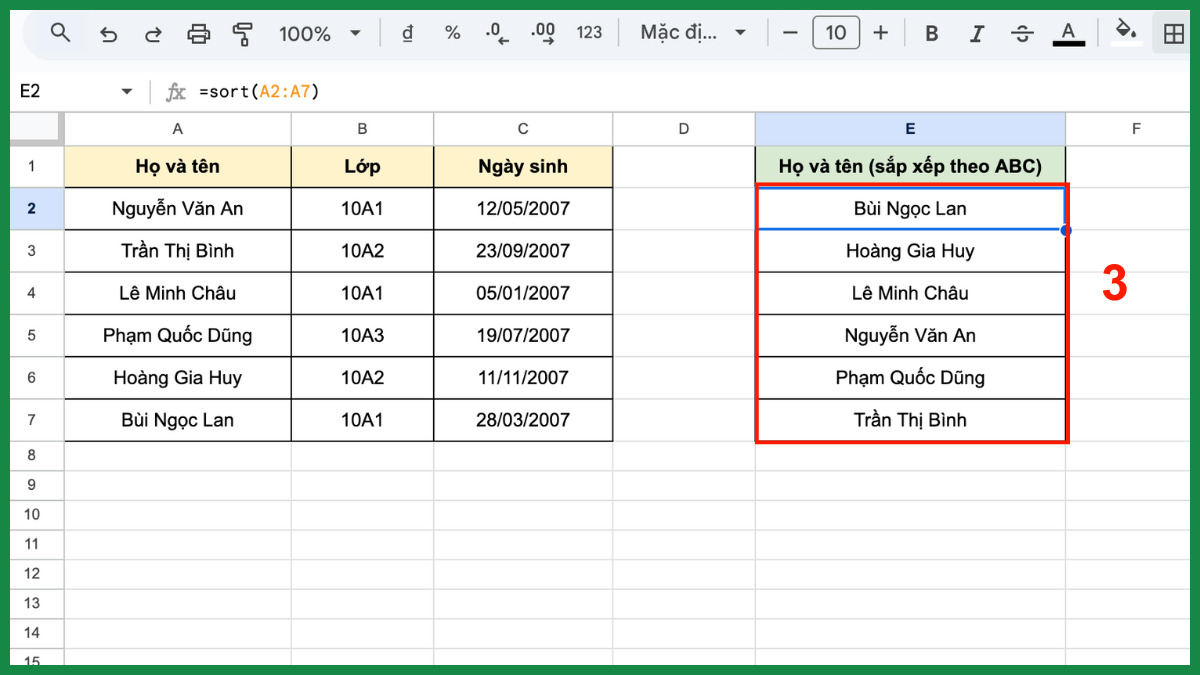Click the formula bar containing =sort(A2:A7)
The height and width of the screenshot is (675, 1200).
600,92
